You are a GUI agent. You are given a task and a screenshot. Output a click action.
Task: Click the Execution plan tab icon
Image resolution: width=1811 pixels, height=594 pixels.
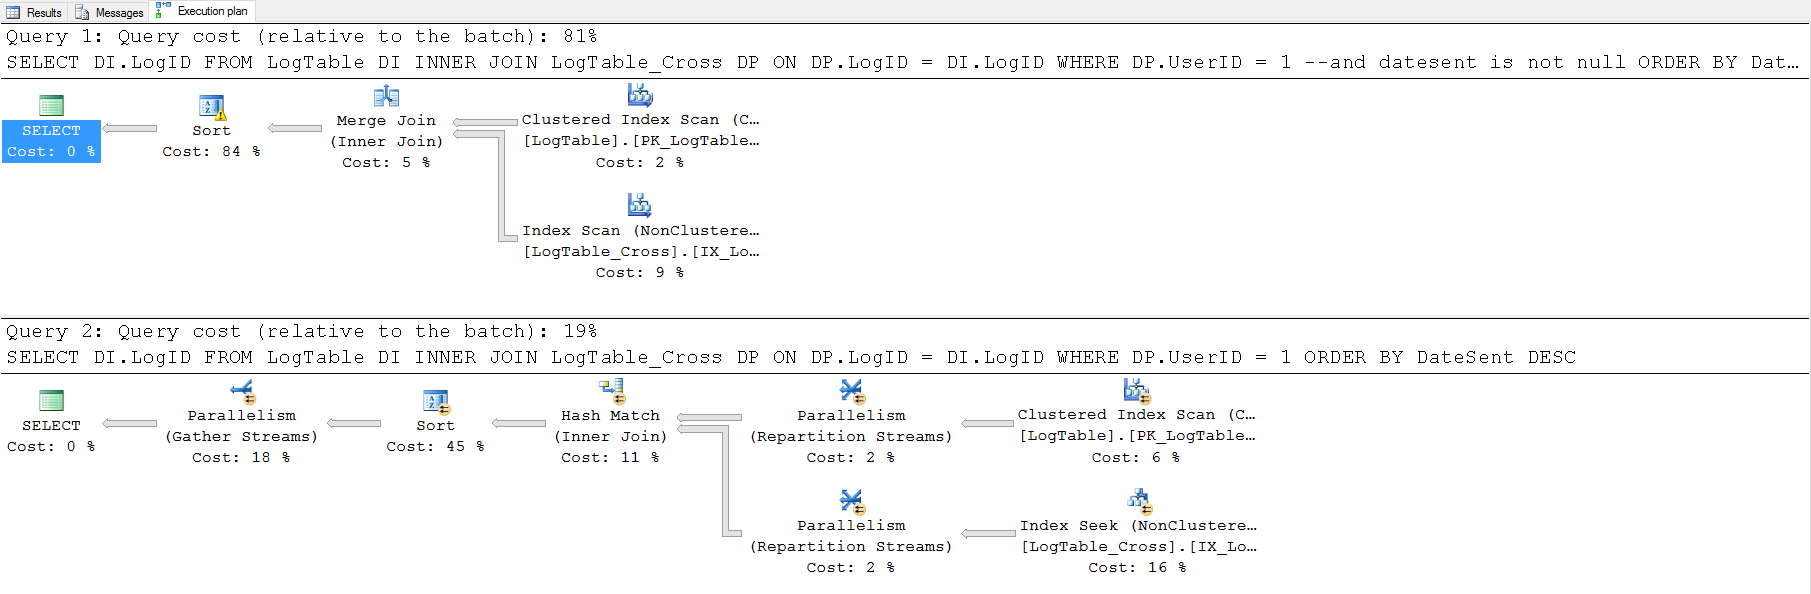pos(163,10)
